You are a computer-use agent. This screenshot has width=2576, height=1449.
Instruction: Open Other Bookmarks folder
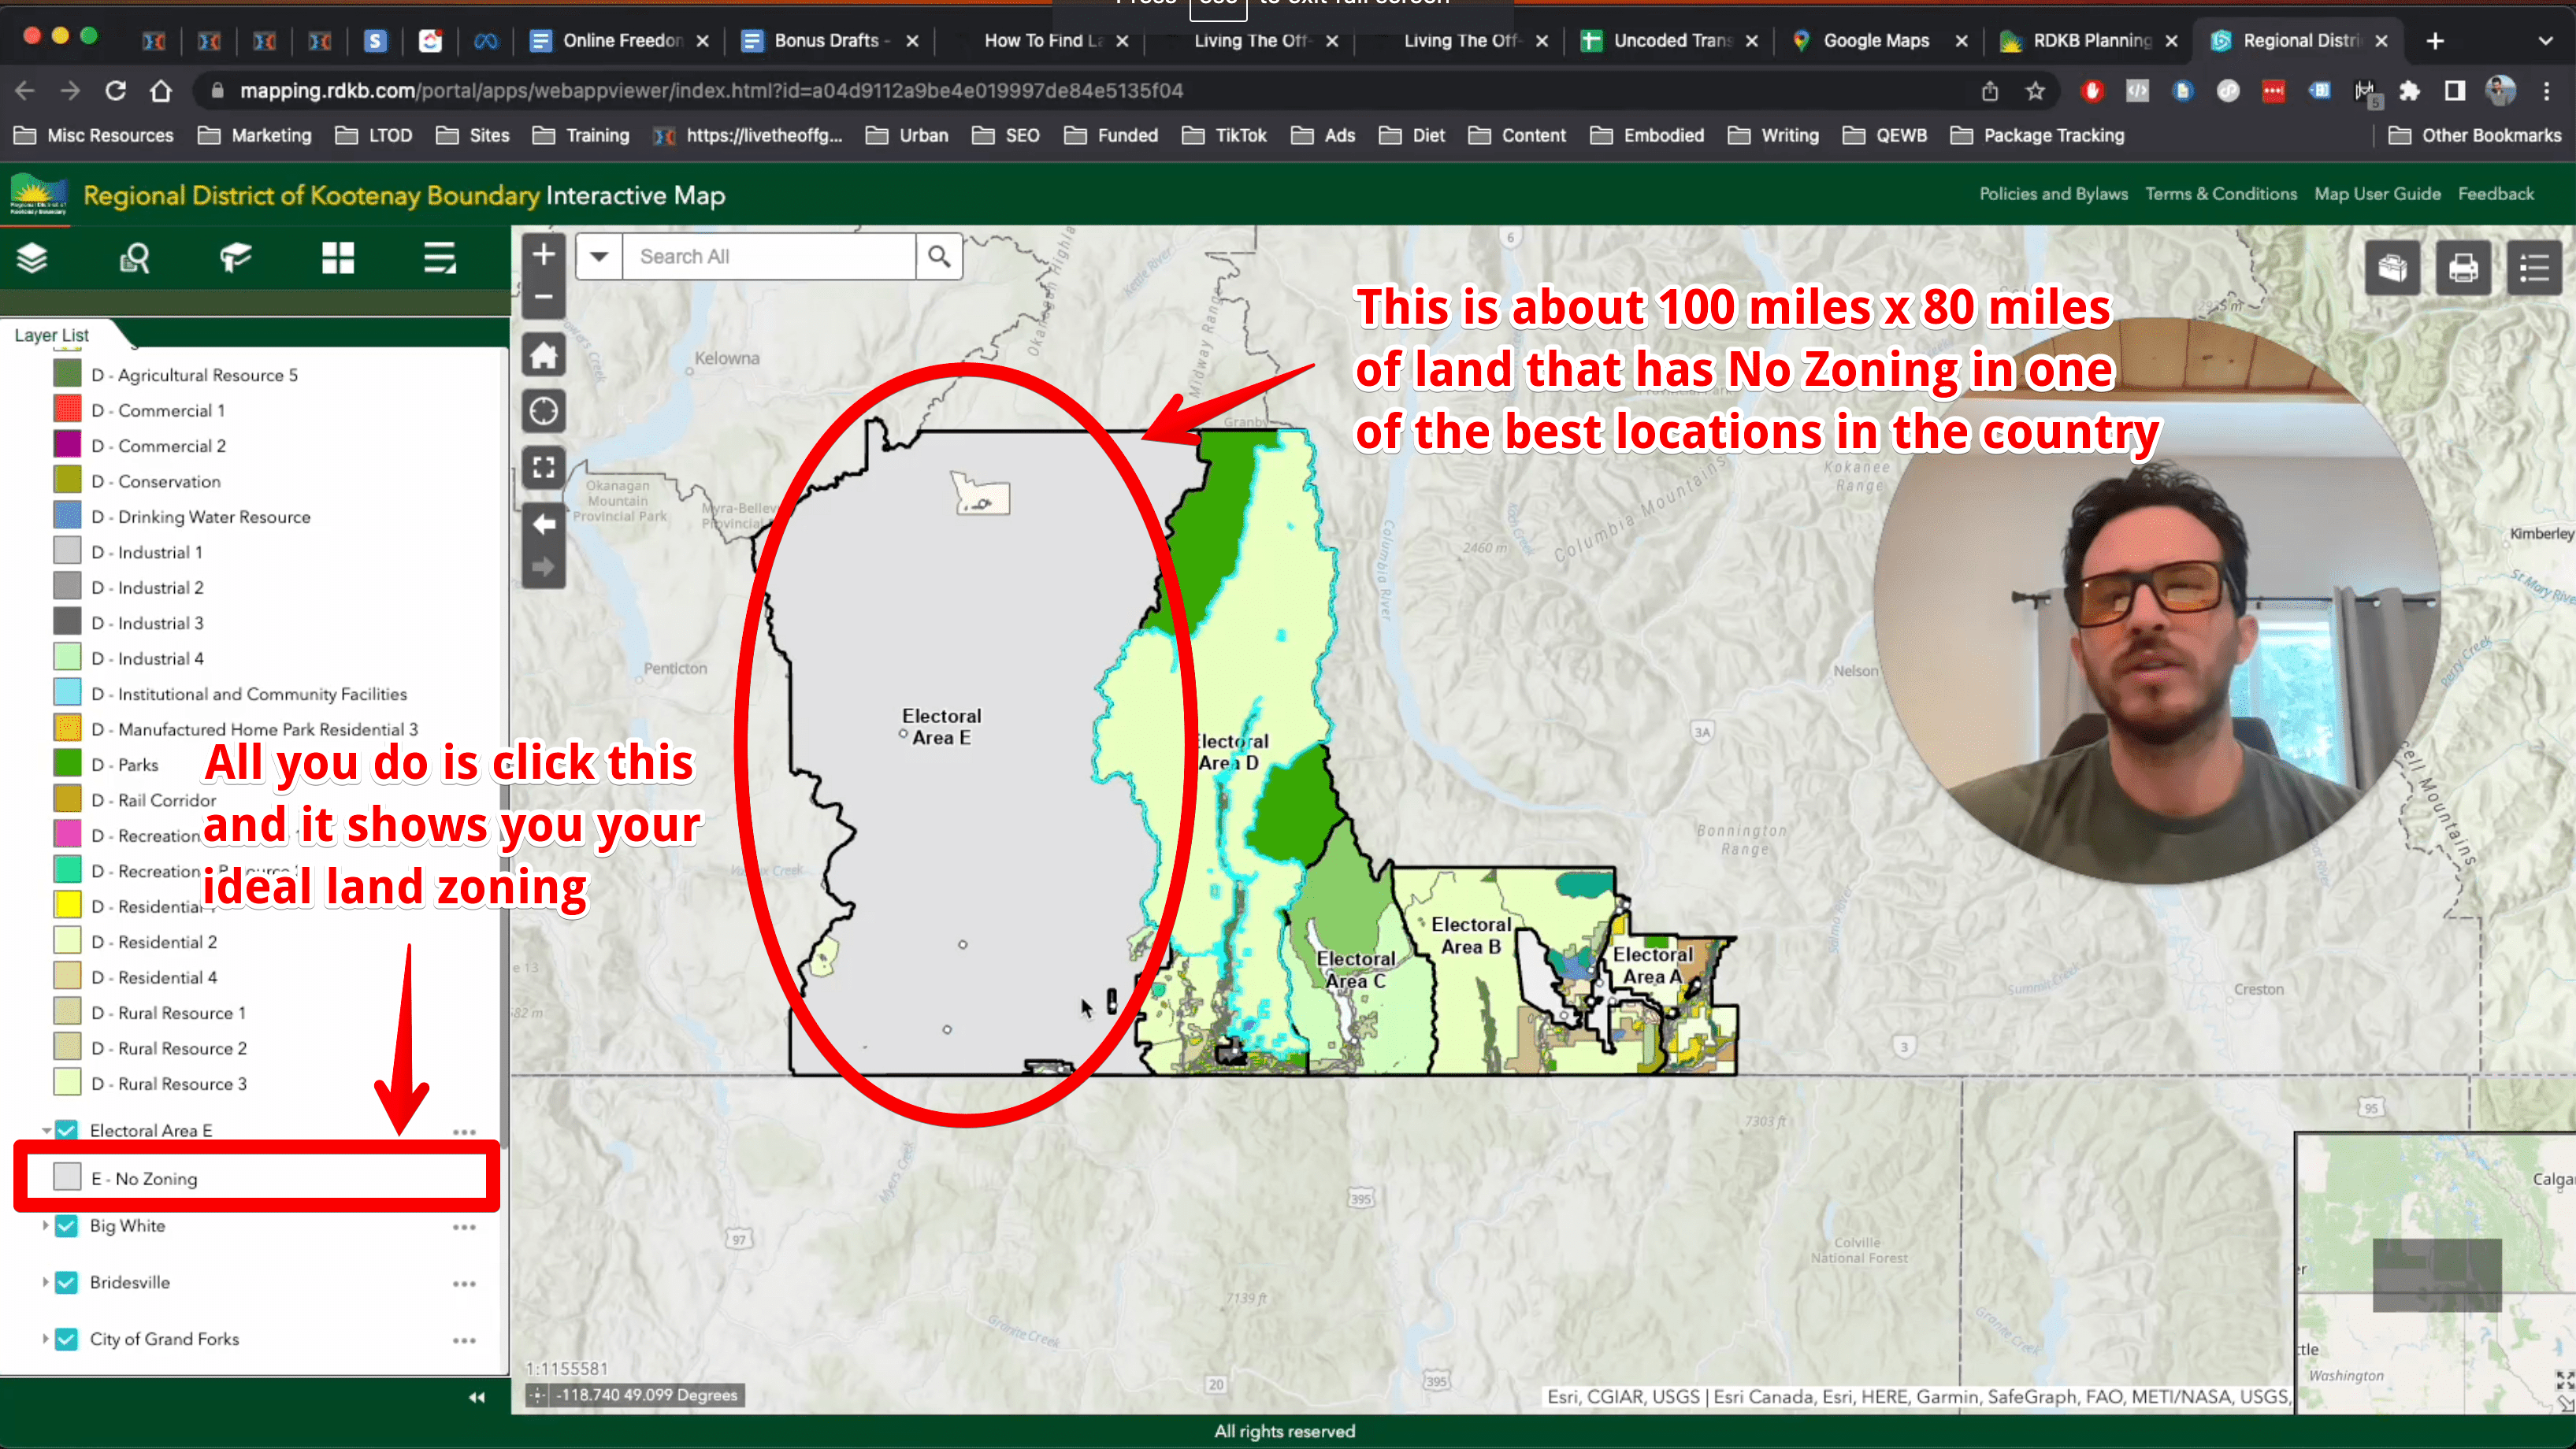click(2475, 136)
